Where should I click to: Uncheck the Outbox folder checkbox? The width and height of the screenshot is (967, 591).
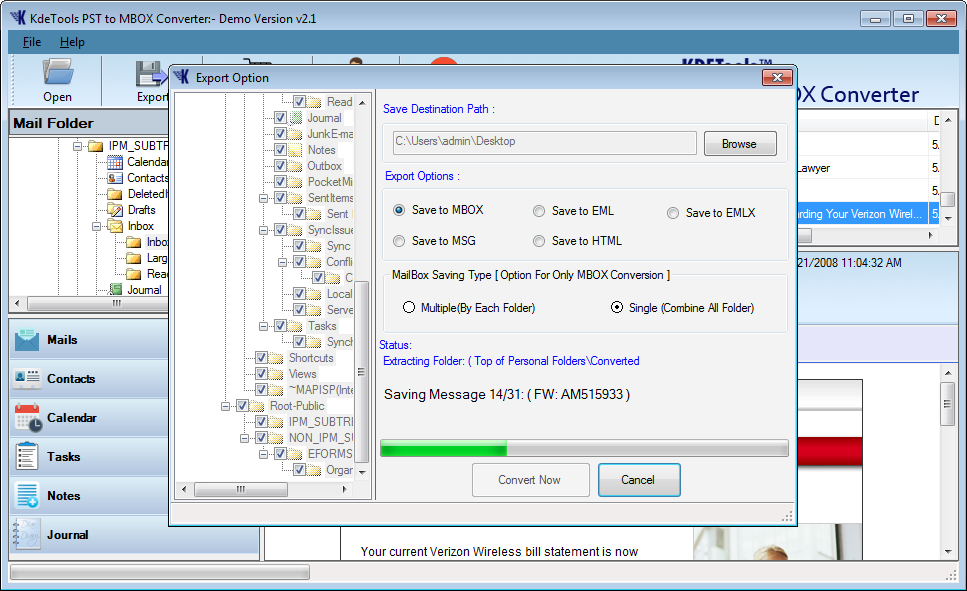pyautogui.click(x=280, y=166)
